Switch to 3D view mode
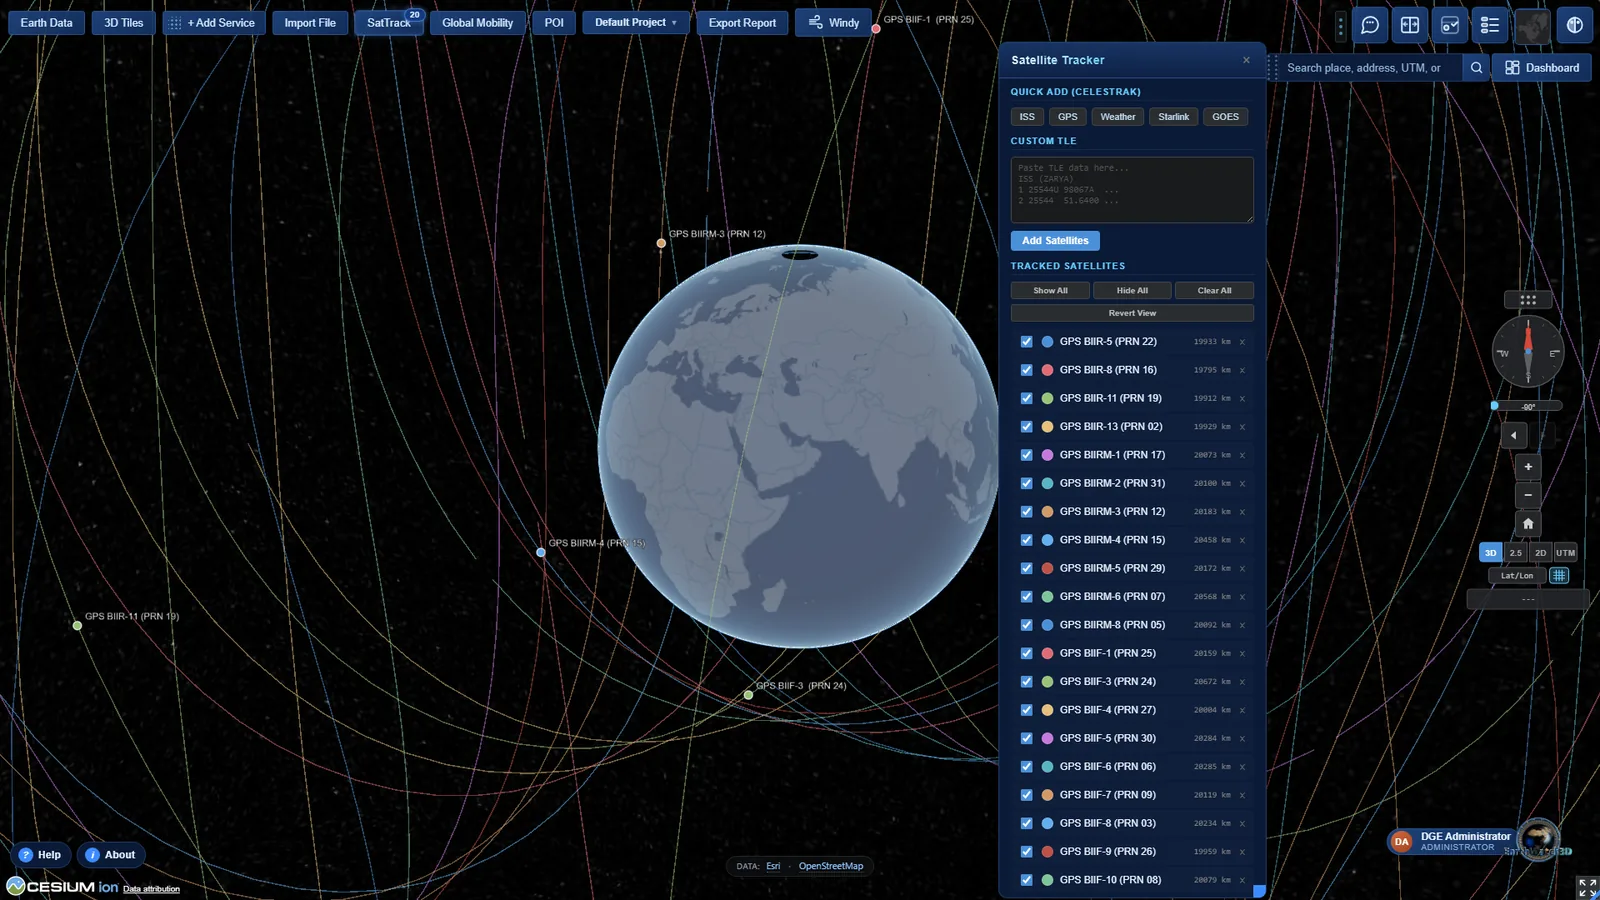Screen dimensions: 1600x900 pos(1490,552)
